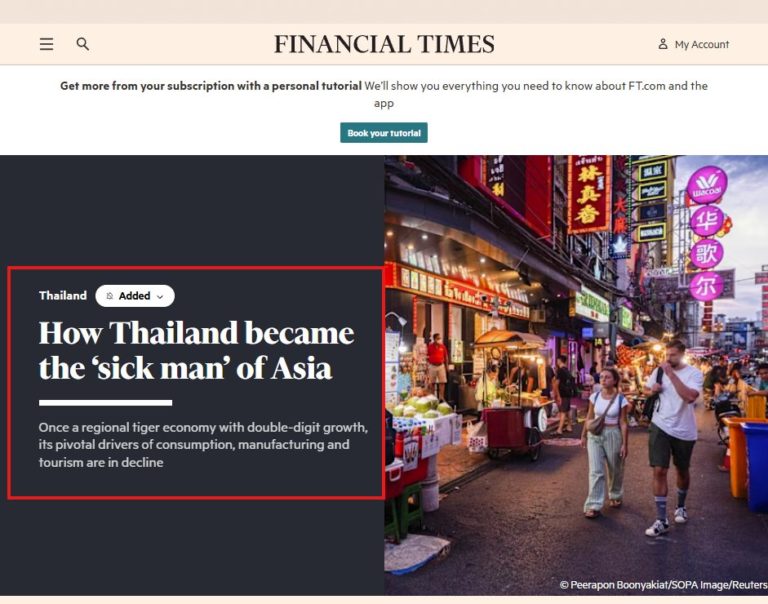Image resolution: width=768 pixels, height=604 pixels.
Task: Book your tutorial button
Action: pos(384,133)
